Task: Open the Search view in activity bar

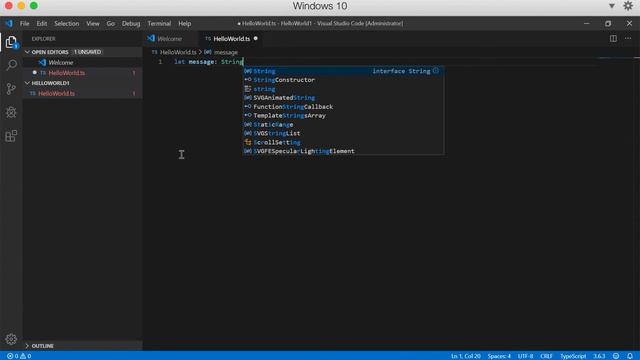Action: [11, 65]
